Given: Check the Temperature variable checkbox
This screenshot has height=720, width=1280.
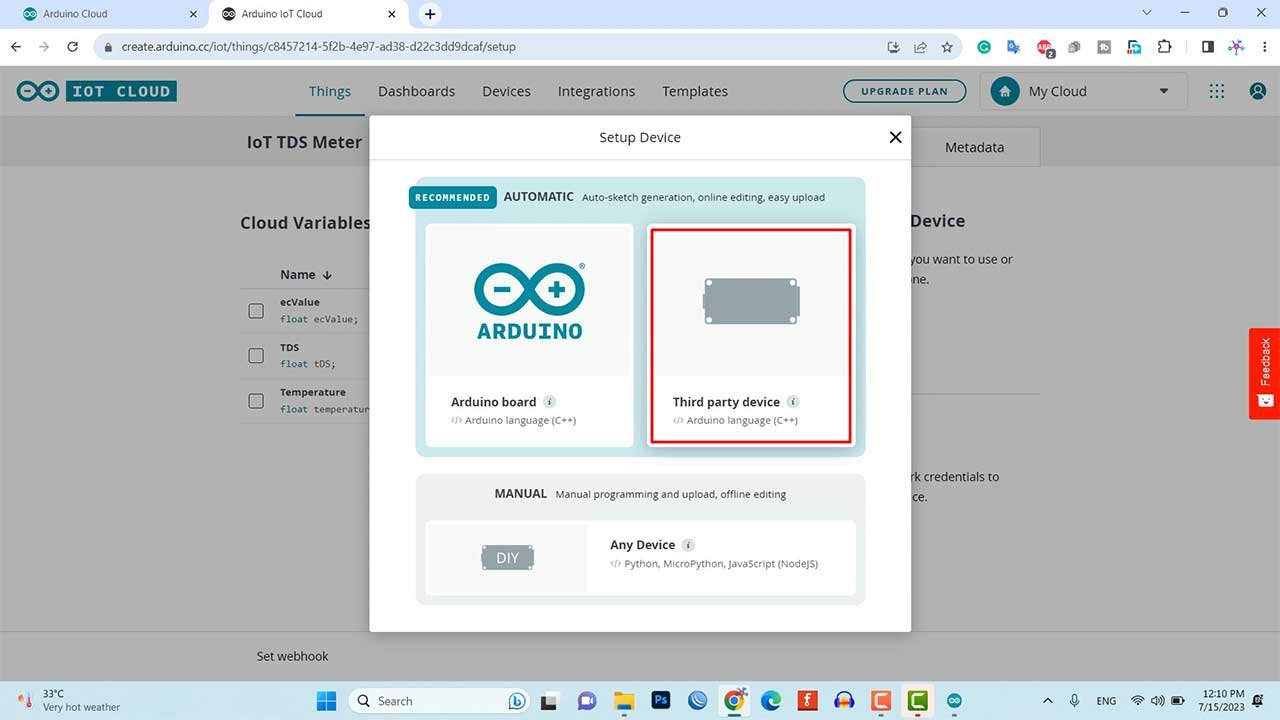Looking at the screenshot, I should coord(256,400).
